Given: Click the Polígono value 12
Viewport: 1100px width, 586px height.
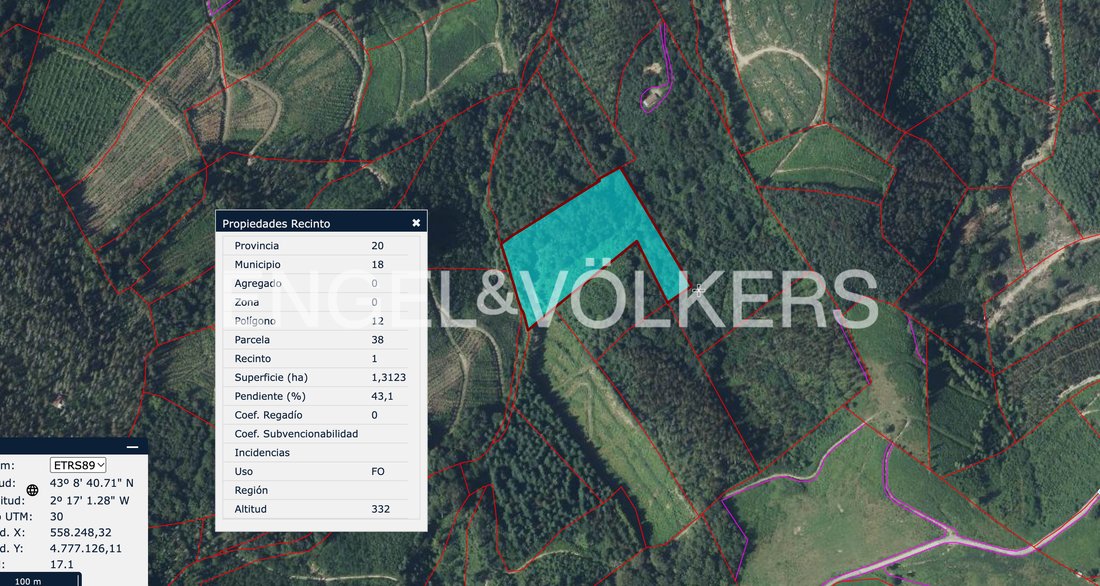Looking at the screenshot, I should [x=377, y=321].
